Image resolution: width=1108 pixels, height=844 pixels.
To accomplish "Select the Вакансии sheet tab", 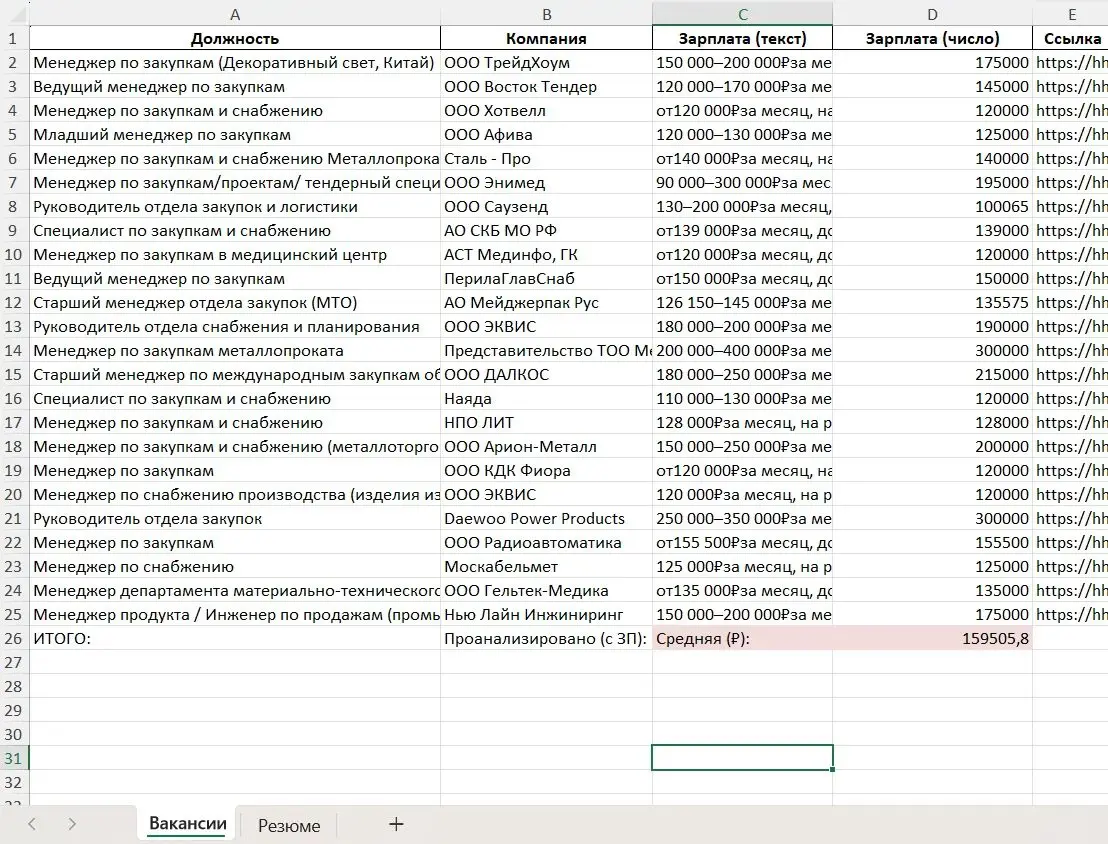I will [x=187, y=824].
